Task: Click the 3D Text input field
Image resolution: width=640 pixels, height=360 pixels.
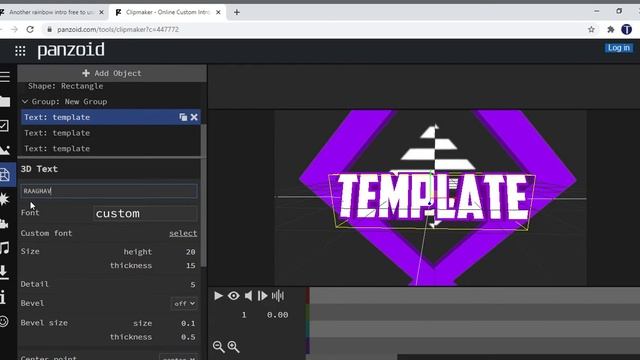Action: [x=109, y=191]
